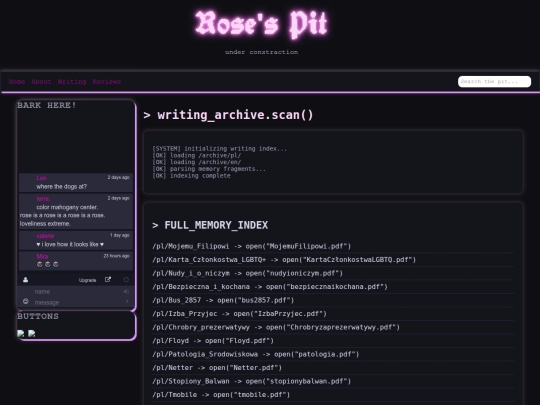Click the chat name input field
The height and width of the screenshot is (405, 540).
click(x=77, y=291)
